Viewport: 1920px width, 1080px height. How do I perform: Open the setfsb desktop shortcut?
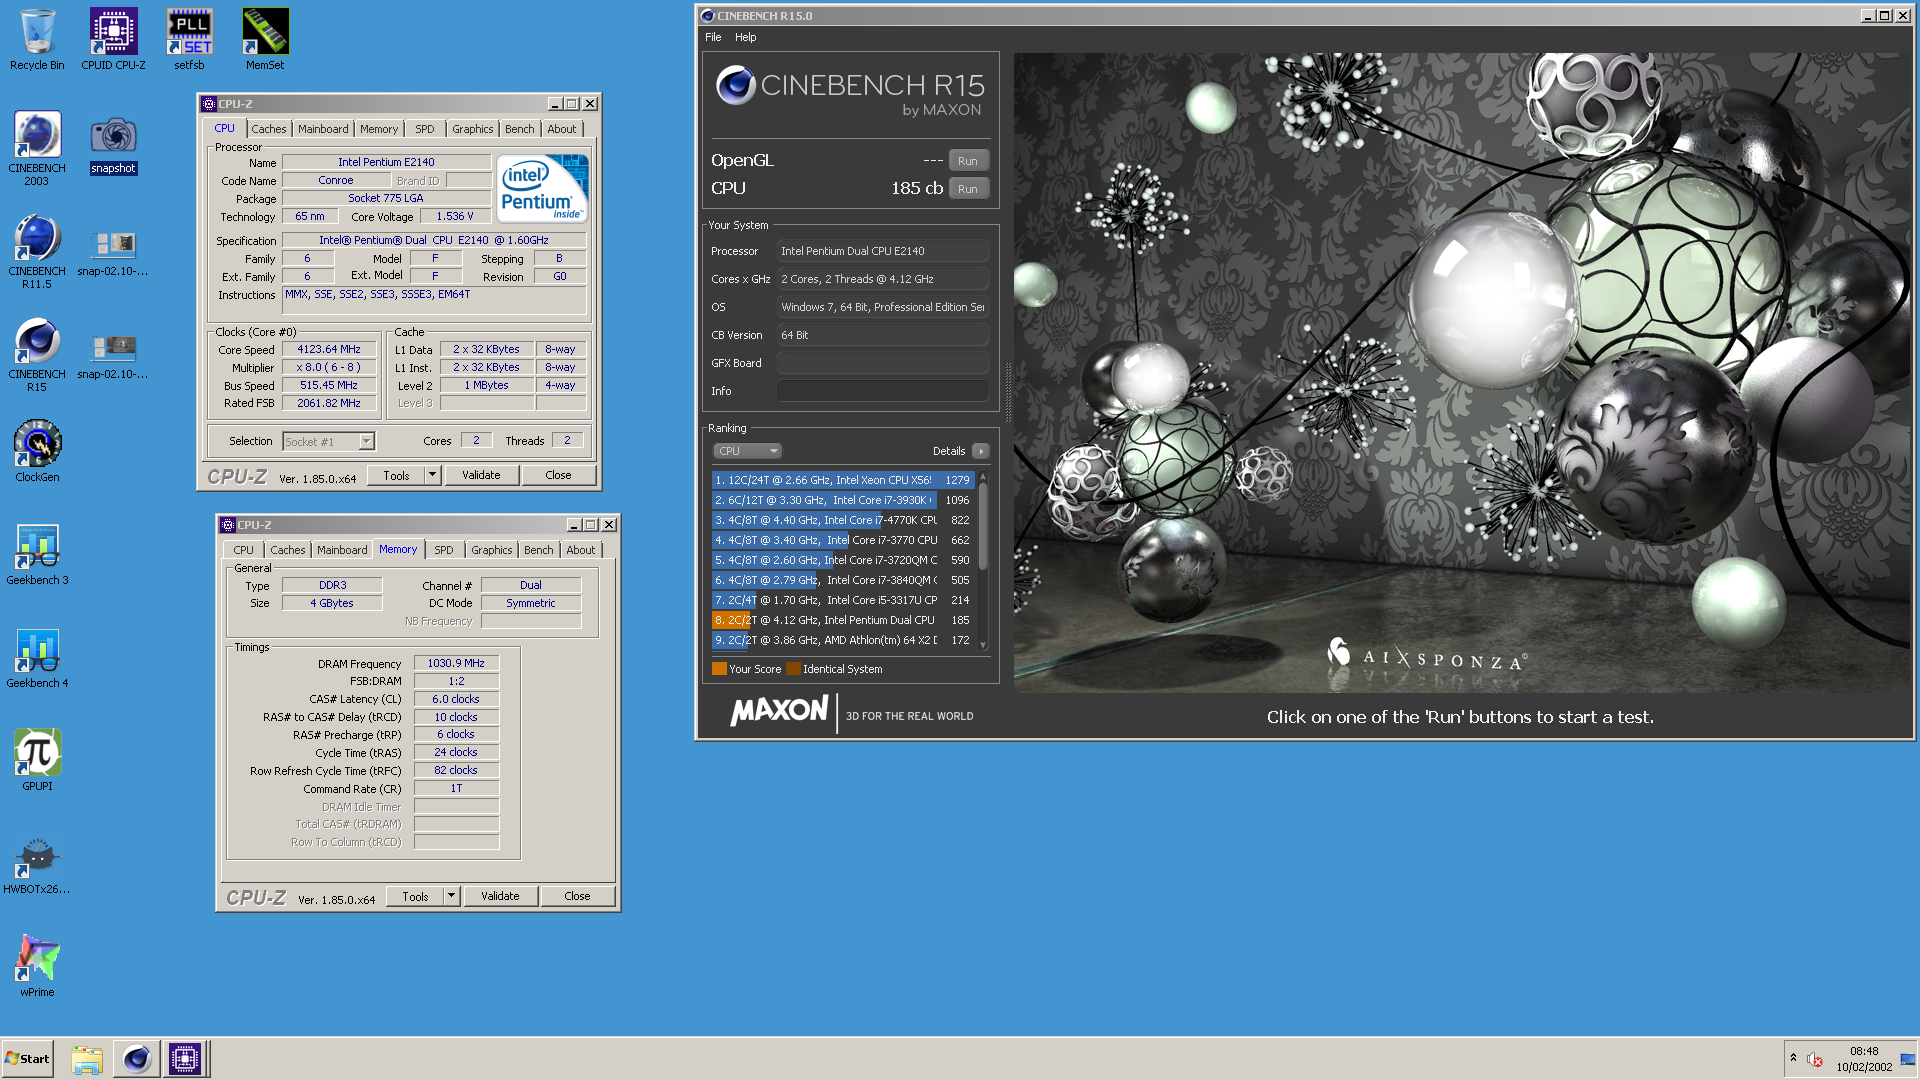click(x=189, y=40)
